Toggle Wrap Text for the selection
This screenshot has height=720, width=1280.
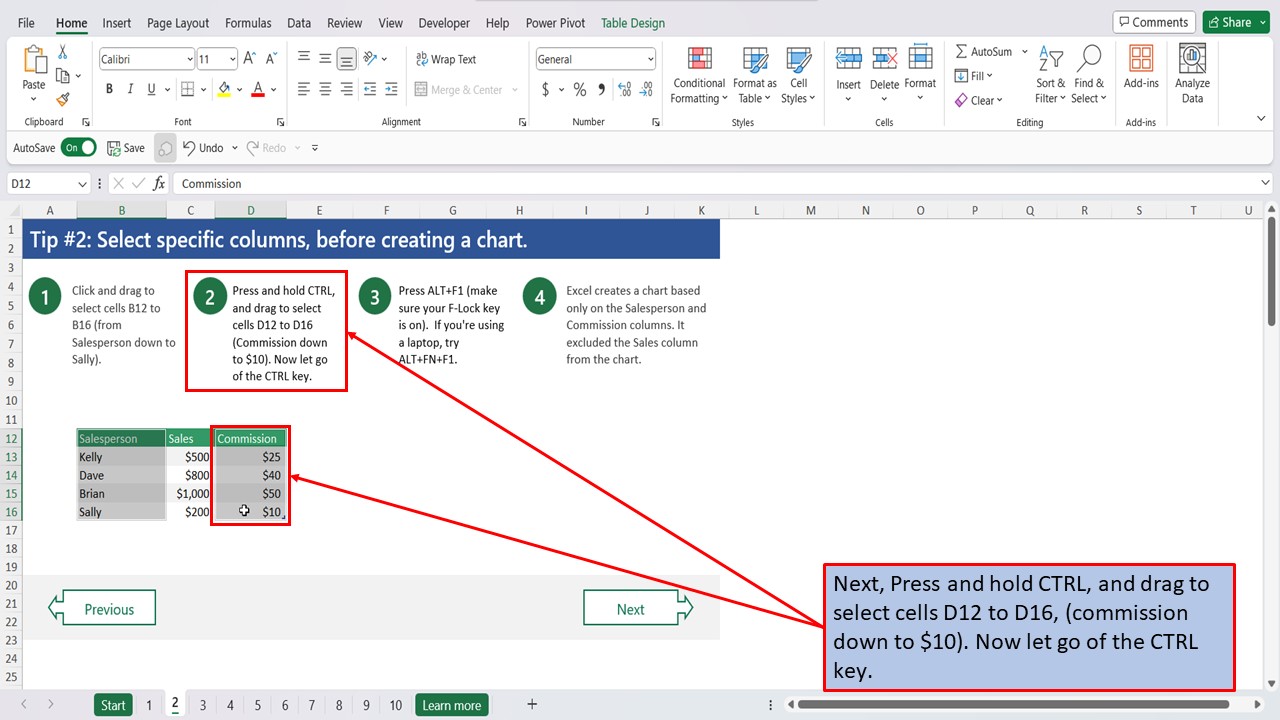(x=446, y=59)
